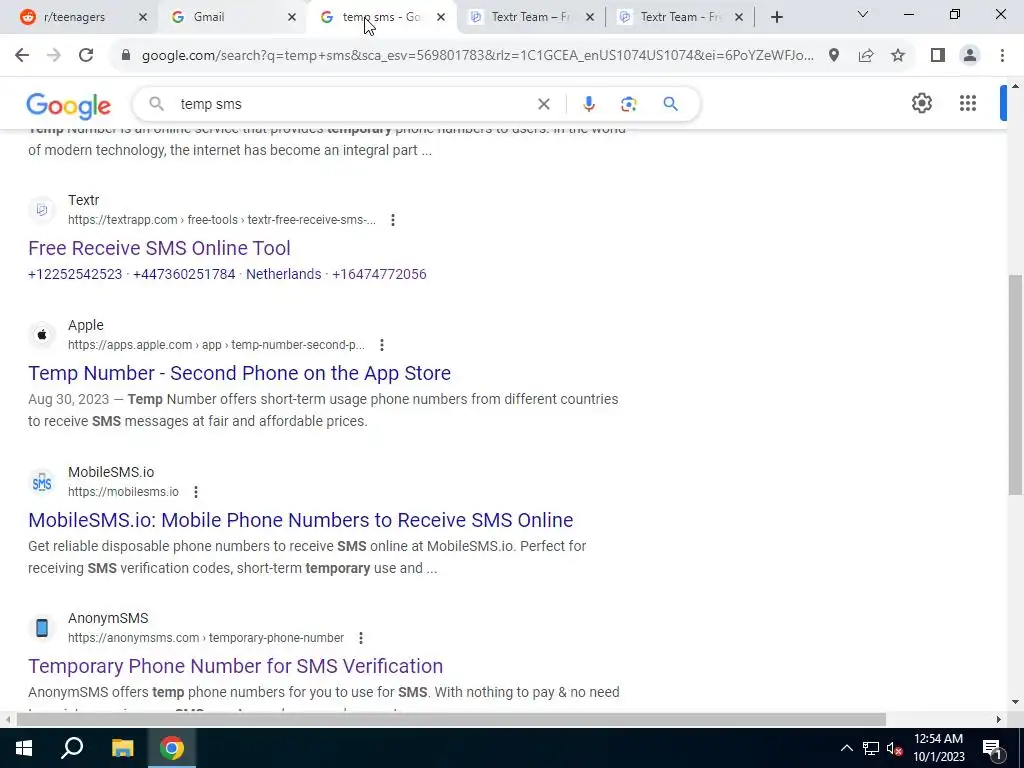Image resolution: width=1024 pixels, height=768 pixels.
Task: Click Textr site favicon
Action: [x=42, y=210]
